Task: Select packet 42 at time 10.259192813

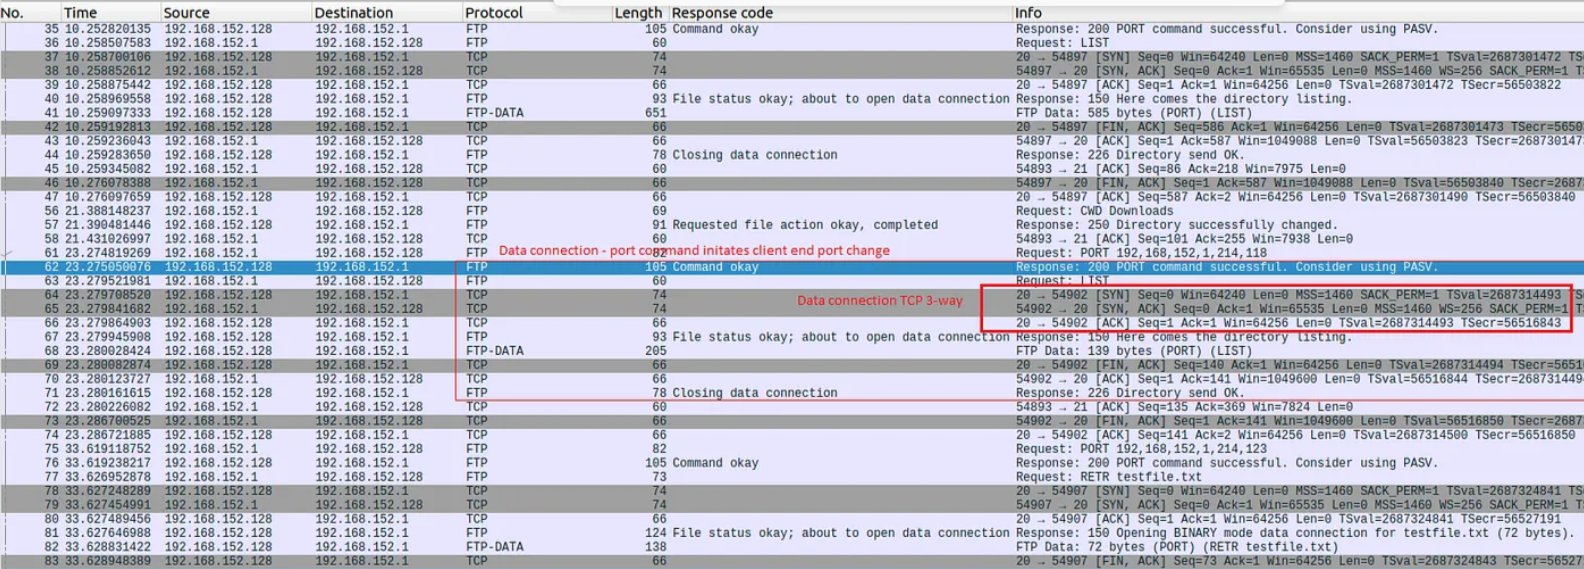Action: (792, 127)
